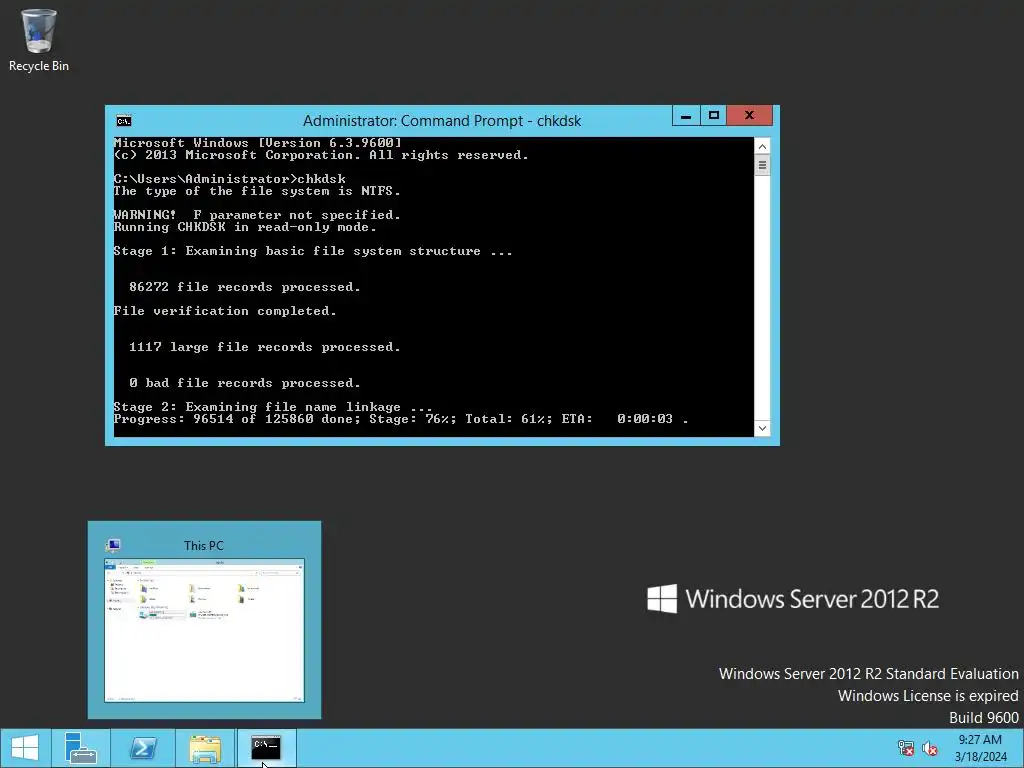This screenshot has width=1024, height=768.
Task: Click the muted volume tray icon
Action: 930,748
